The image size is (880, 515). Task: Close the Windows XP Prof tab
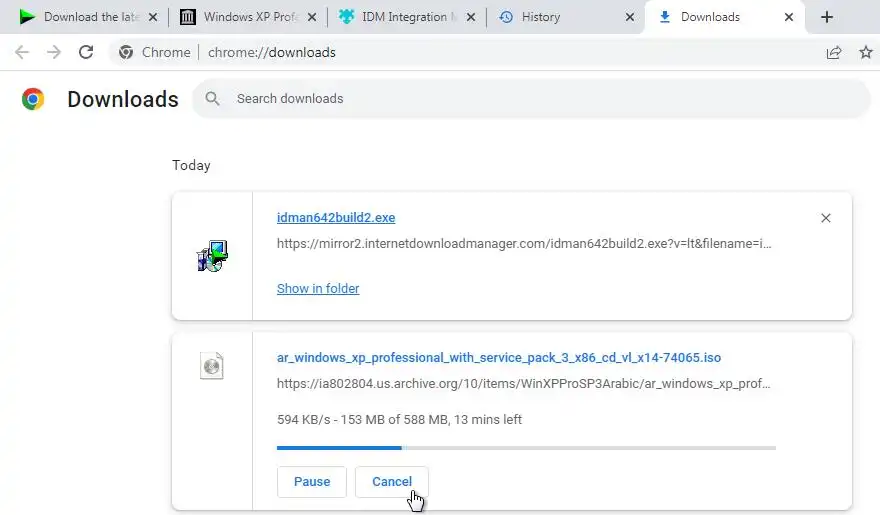pos(312,17)
